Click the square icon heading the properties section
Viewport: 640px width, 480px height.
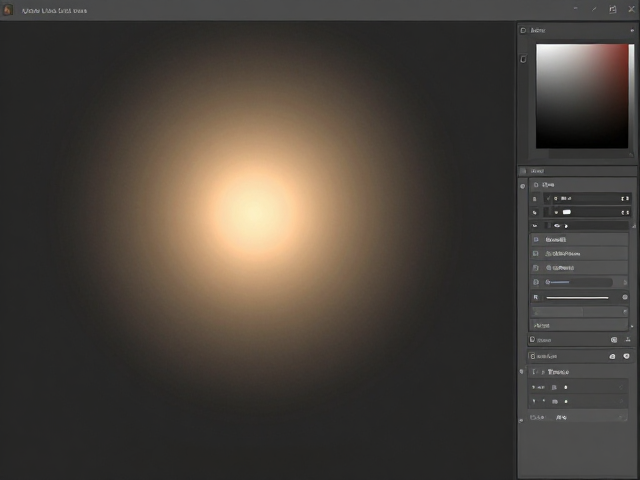tap(536, 184)
